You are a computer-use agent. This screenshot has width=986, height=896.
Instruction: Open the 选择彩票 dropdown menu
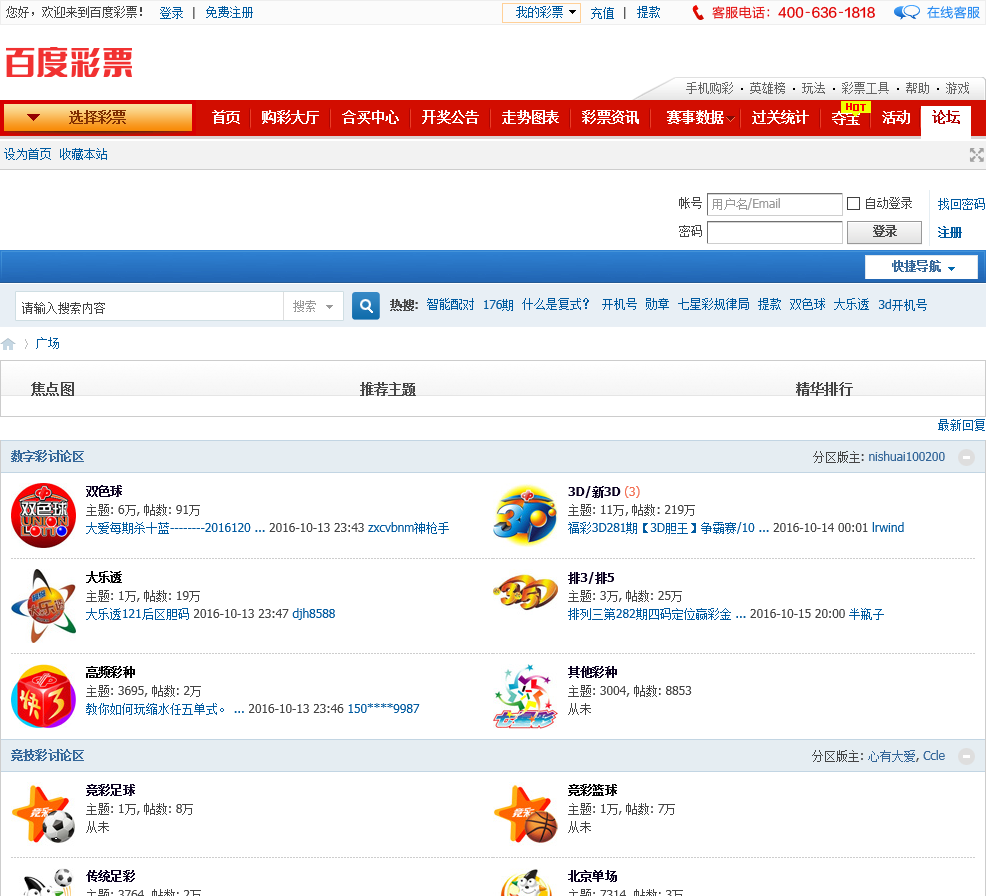tap(97, 118)
